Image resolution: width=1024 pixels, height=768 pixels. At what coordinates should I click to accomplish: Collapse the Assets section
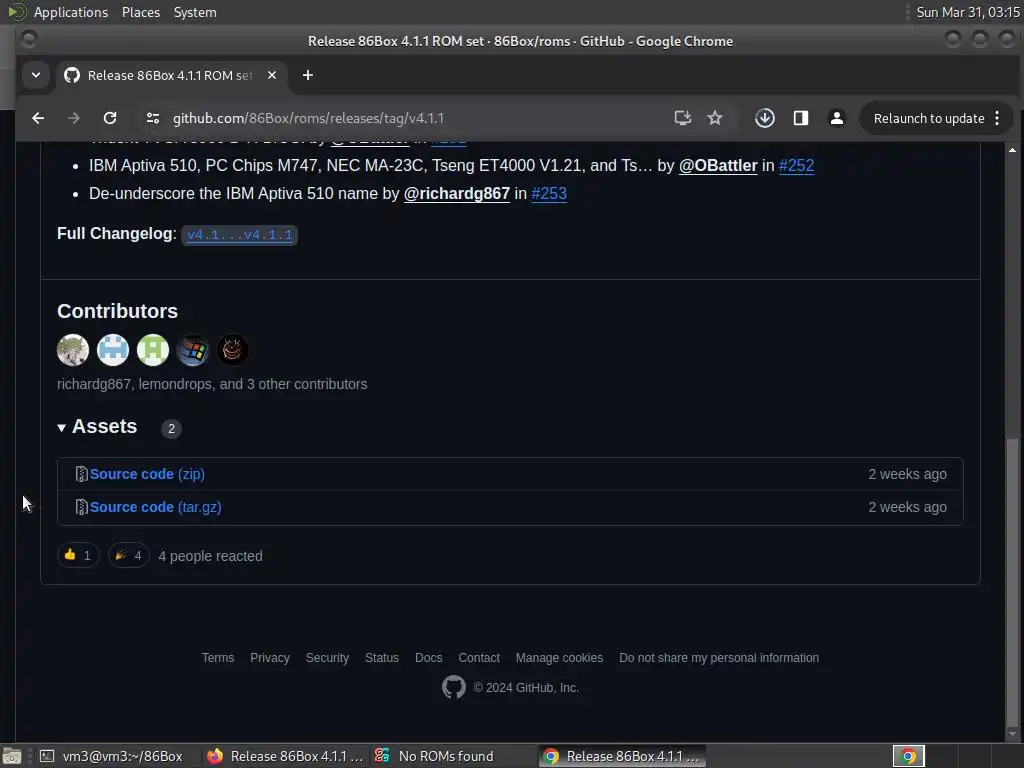97,426
